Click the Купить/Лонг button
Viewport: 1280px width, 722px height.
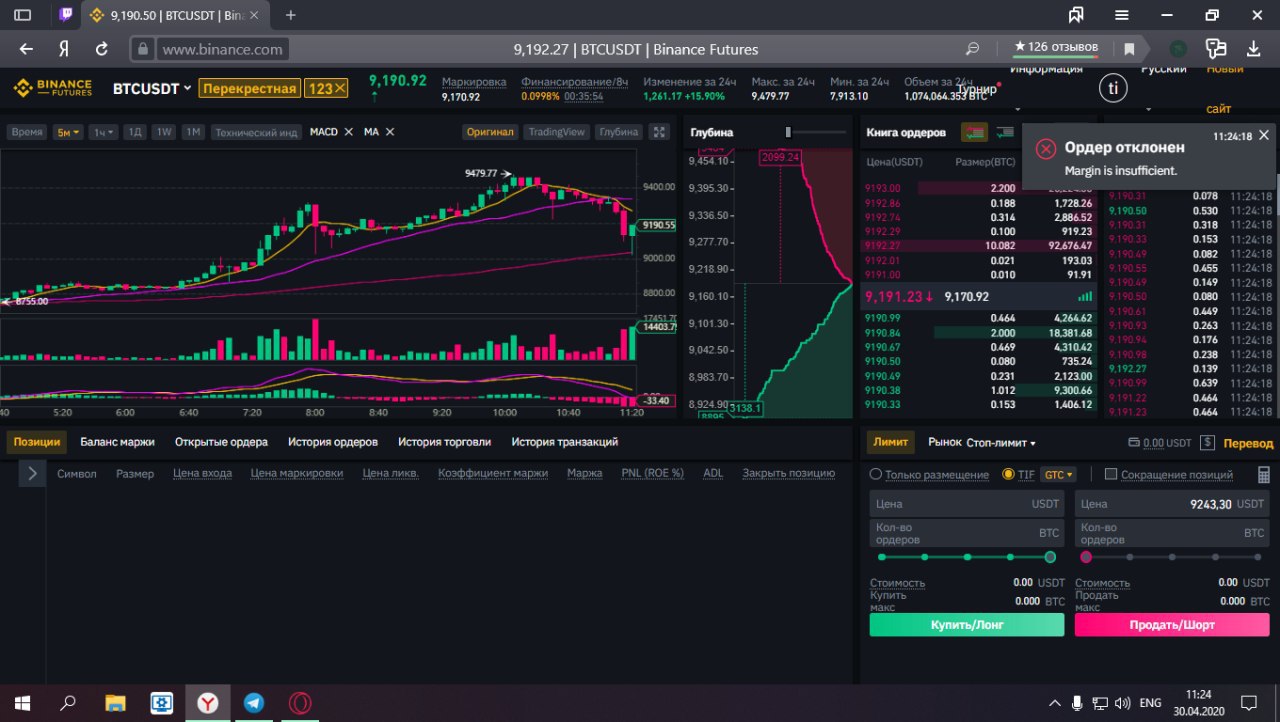tap(967, 624)
